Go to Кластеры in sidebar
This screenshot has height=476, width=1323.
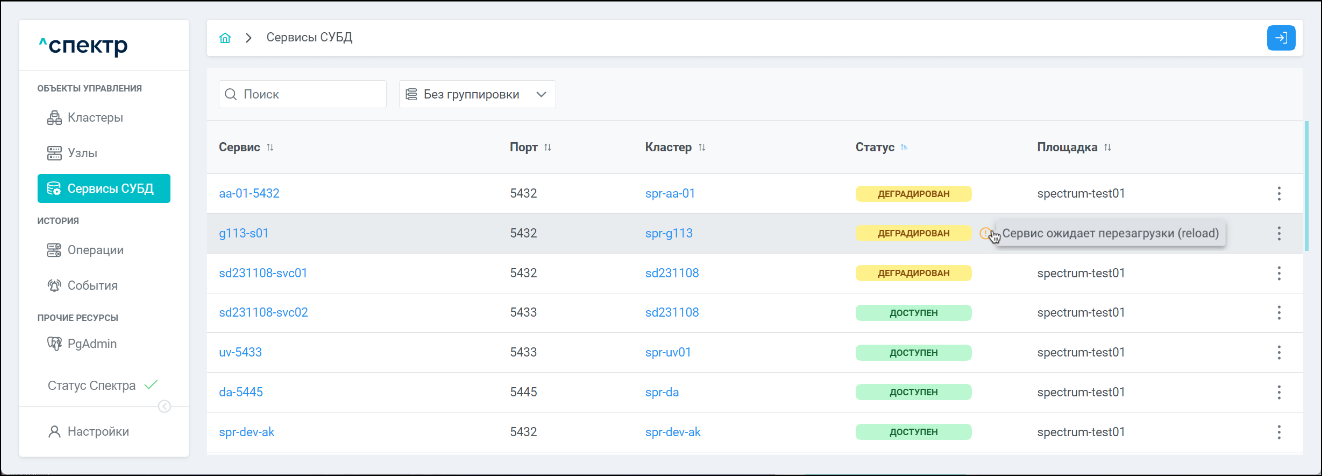pos(95,118)
